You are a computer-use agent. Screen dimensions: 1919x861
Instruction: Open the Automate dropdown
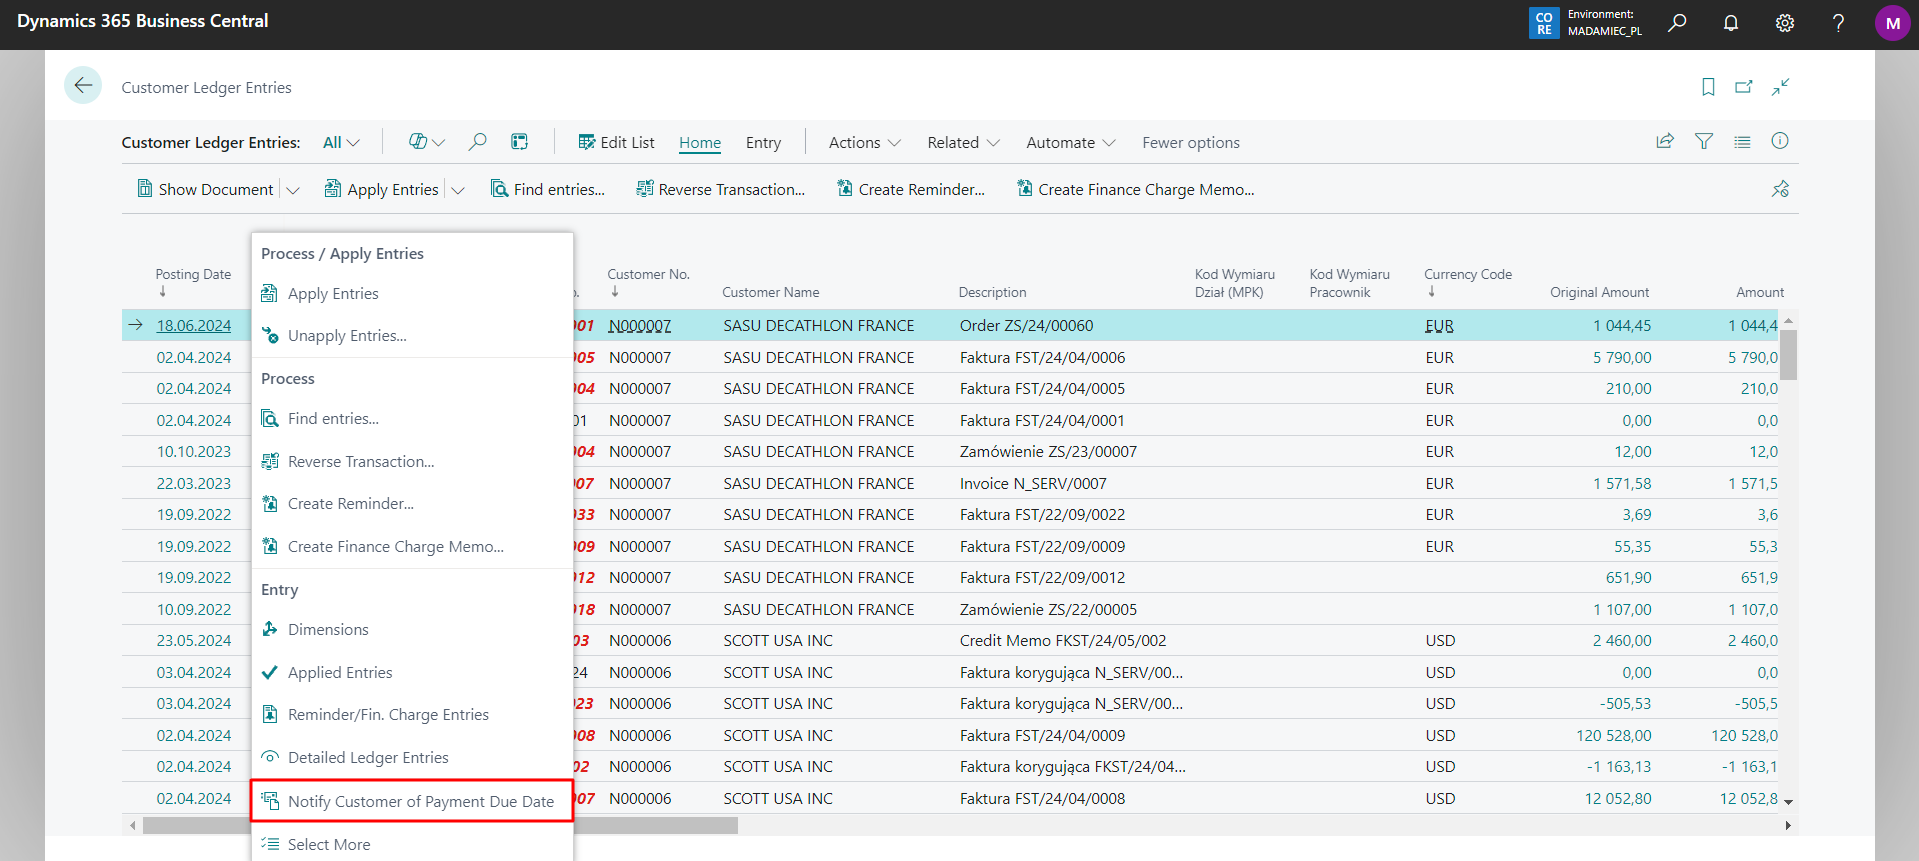(x=1070, y=143)
